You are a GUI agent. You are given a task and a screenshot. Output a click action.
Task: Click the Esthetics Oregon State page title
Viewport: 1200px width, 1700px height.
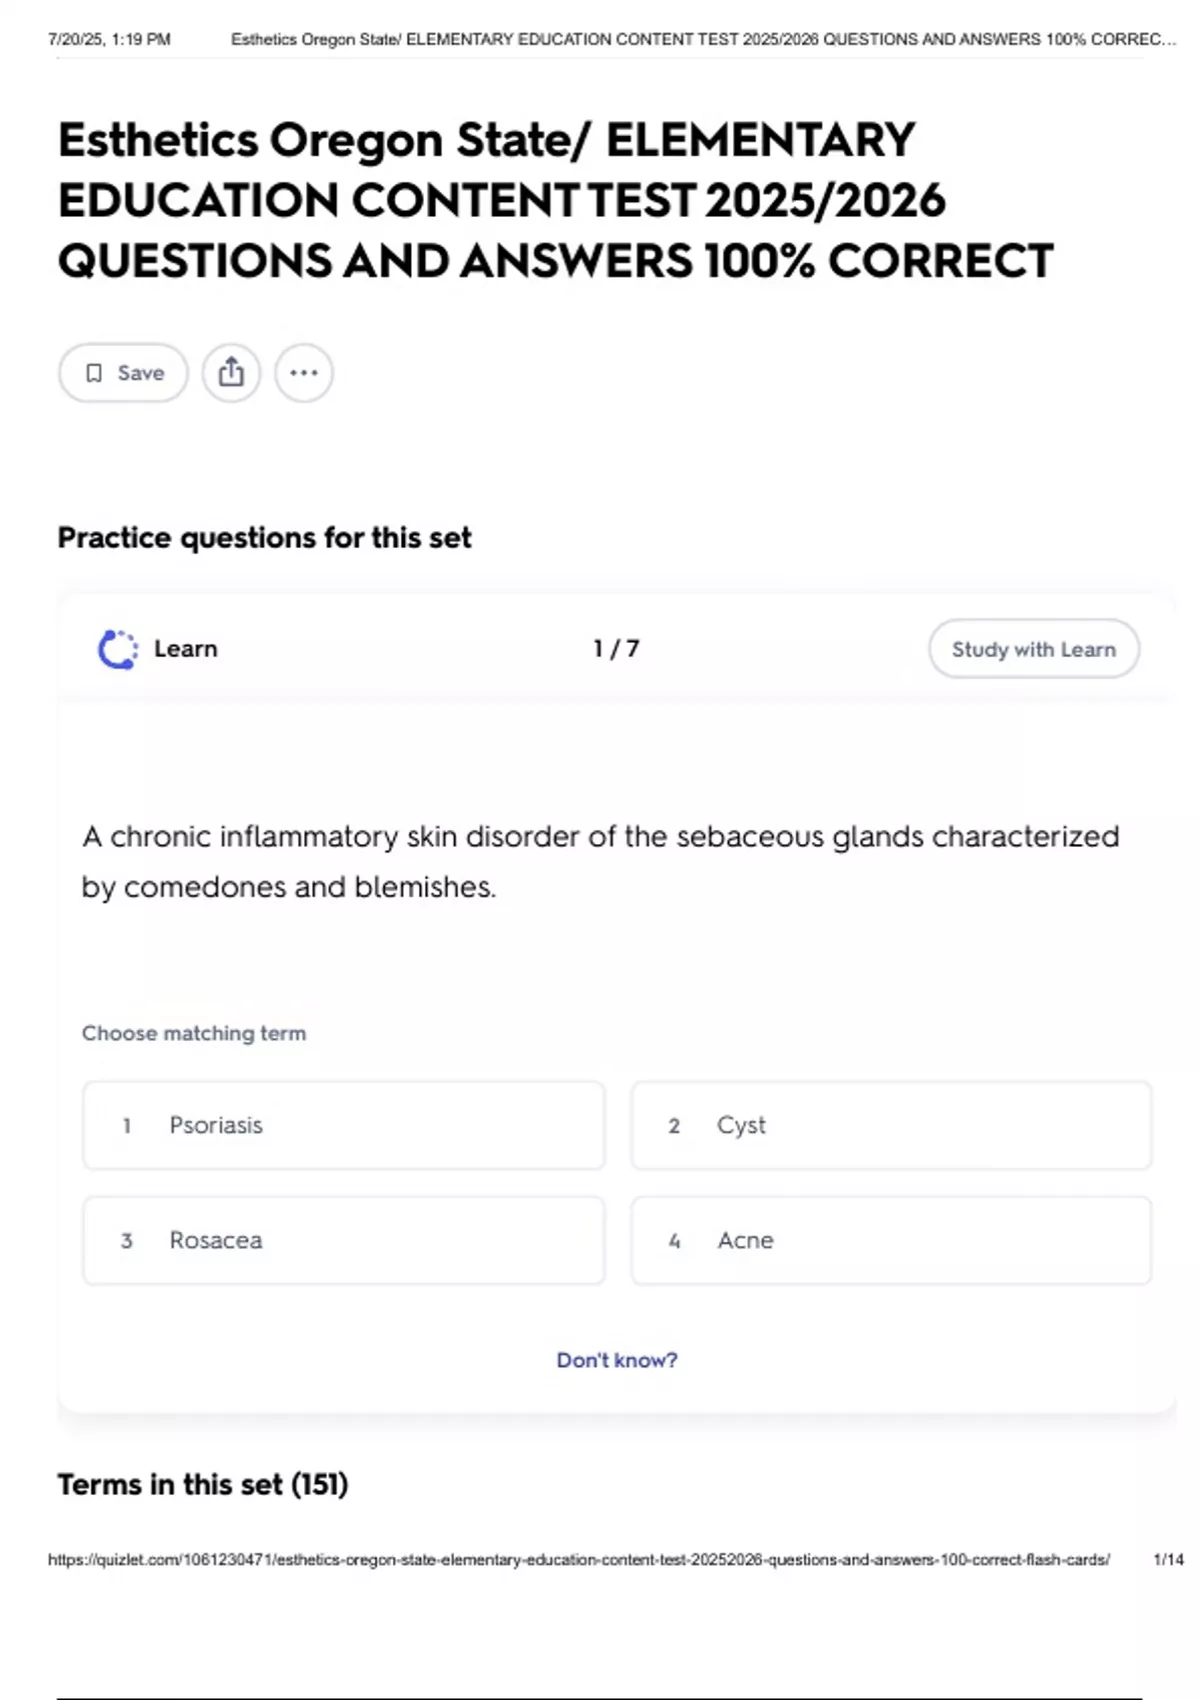(555, 200)
